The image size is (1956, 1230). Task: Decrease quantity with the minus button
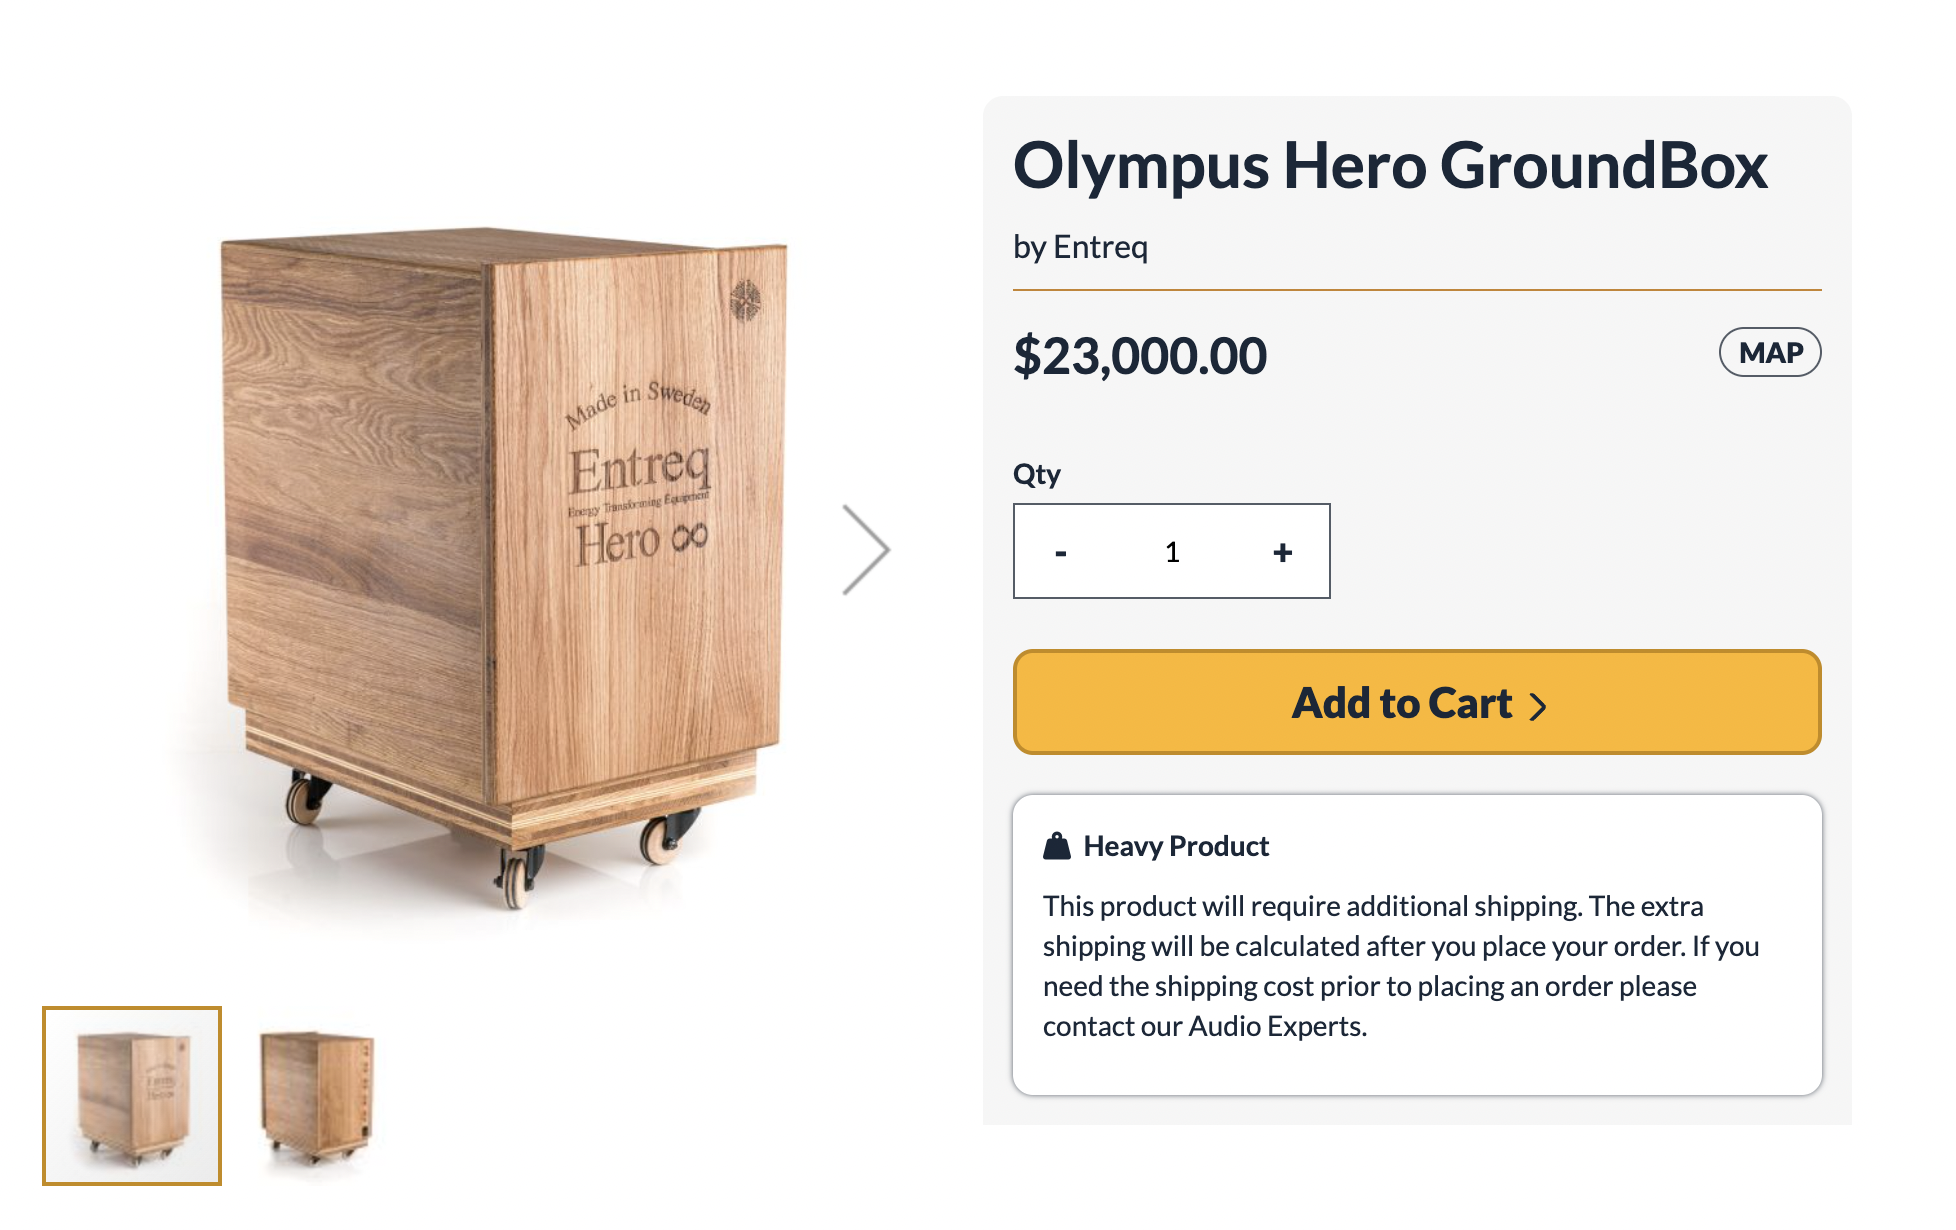(x=1061, y=552)
